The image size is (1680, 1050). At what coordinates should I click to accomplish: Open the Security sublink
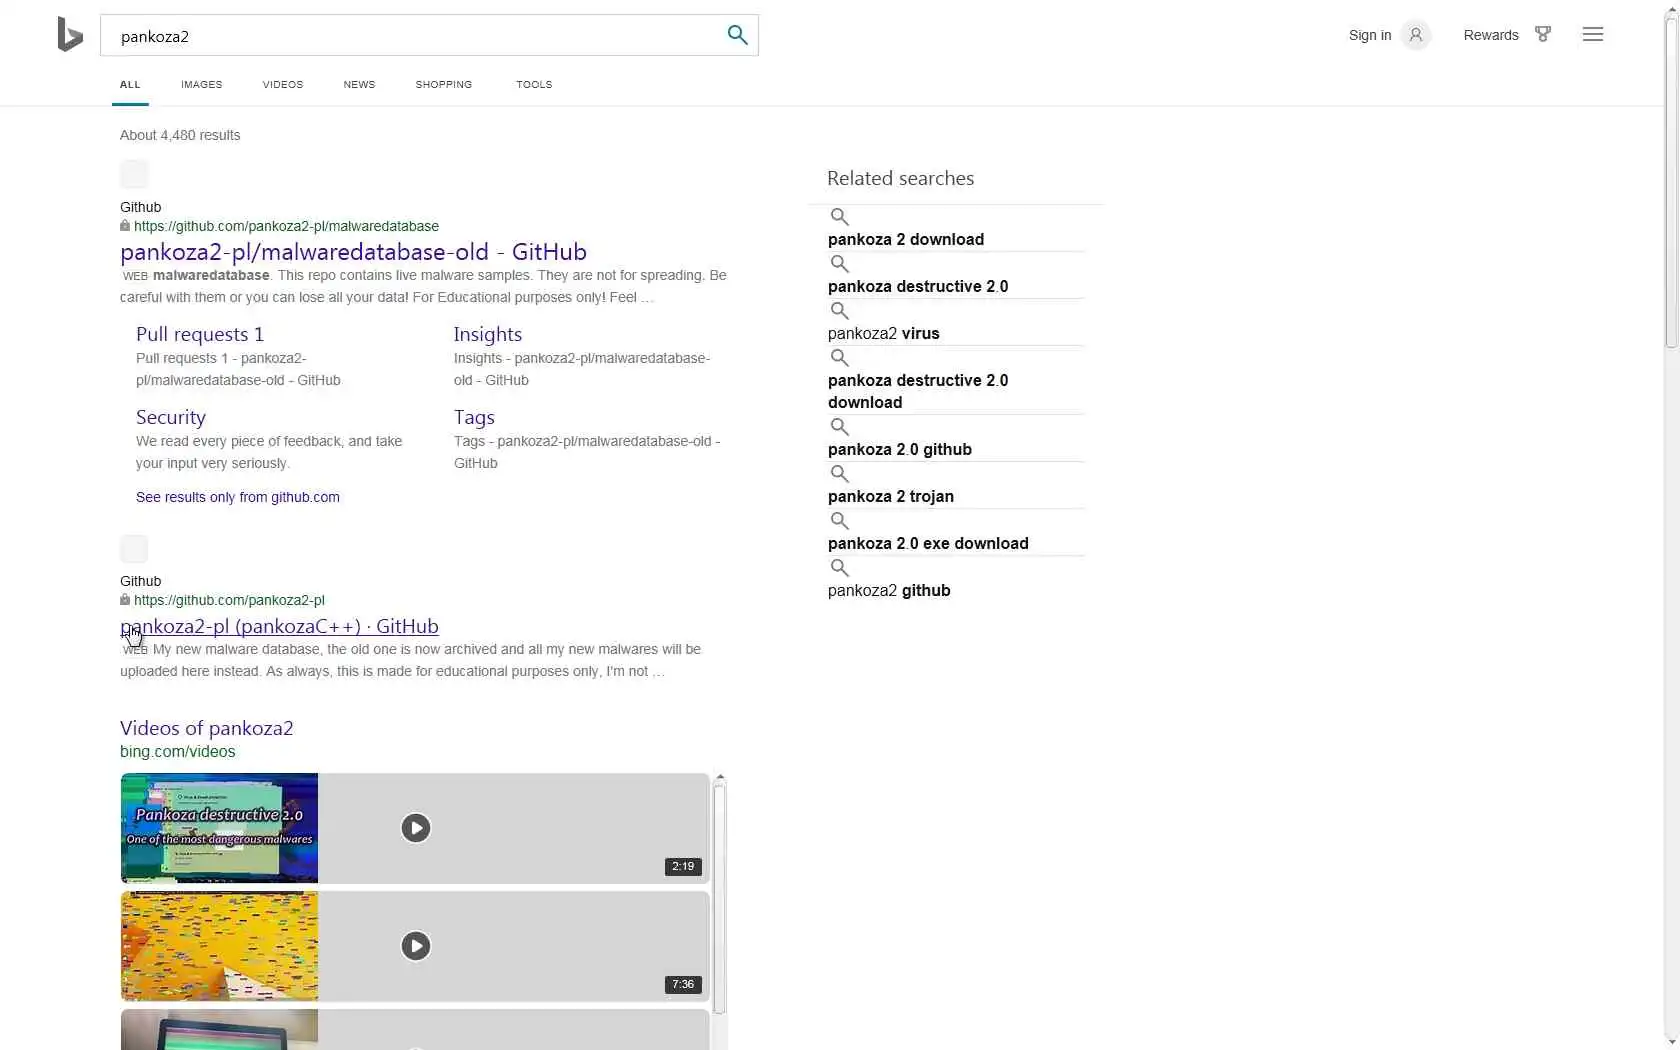coord(171,417)
